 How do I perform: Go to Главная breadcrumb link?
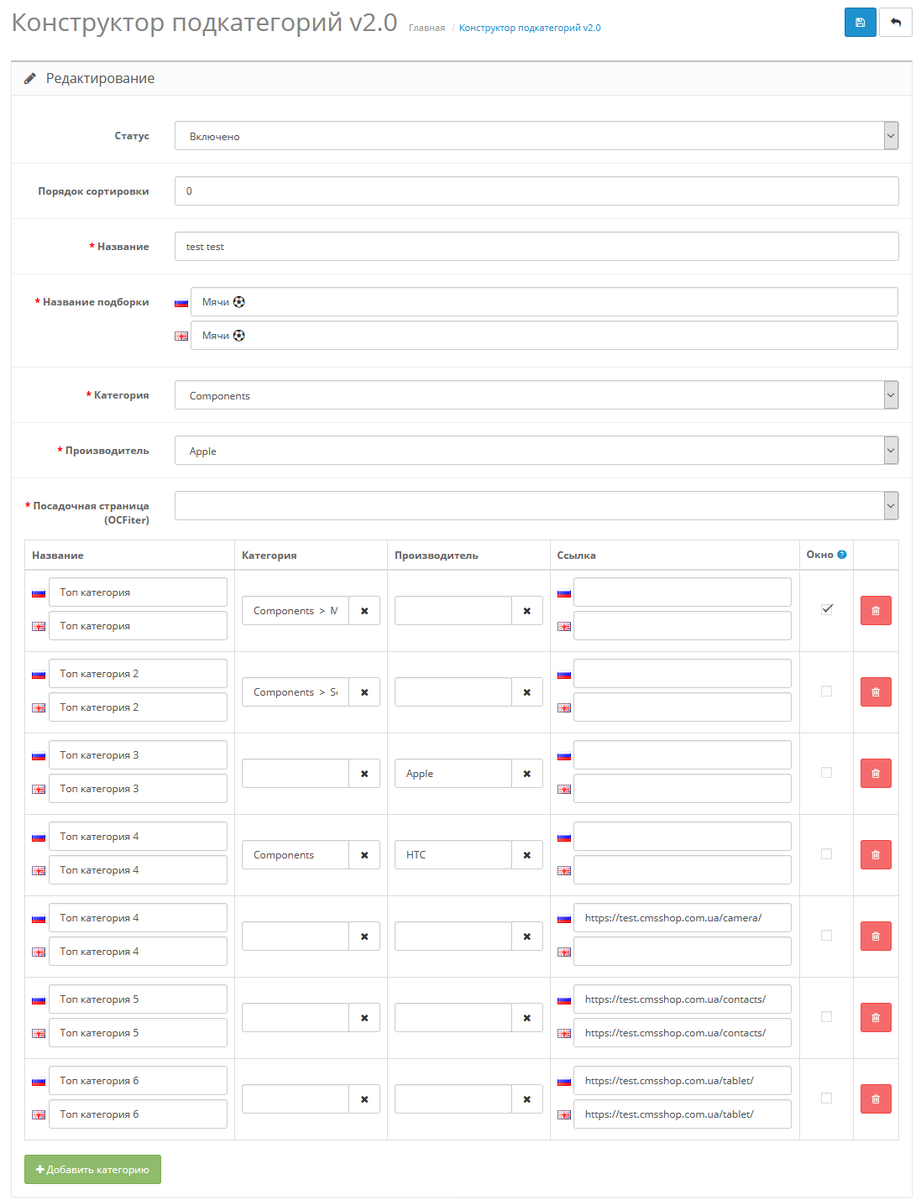coord(427,28)
